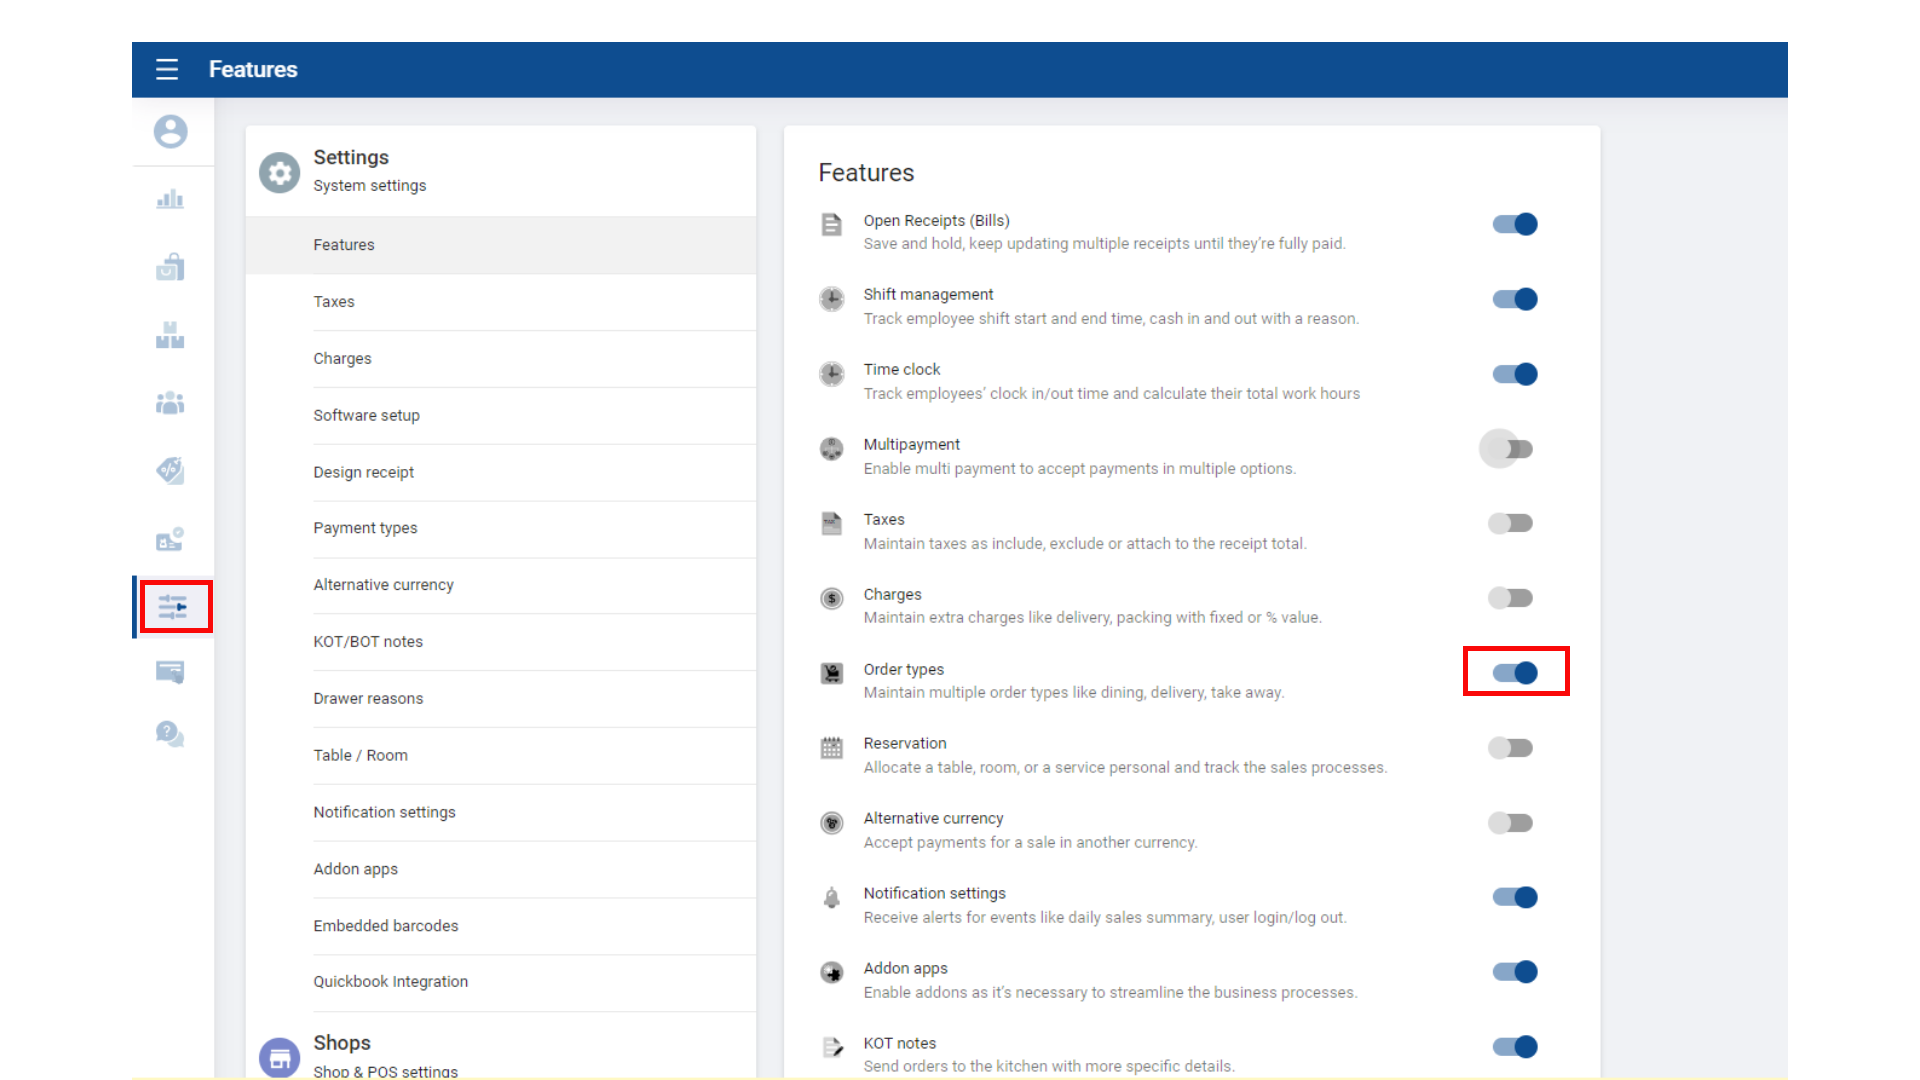Open the hamburger menu in header

(x=167, y=69)
